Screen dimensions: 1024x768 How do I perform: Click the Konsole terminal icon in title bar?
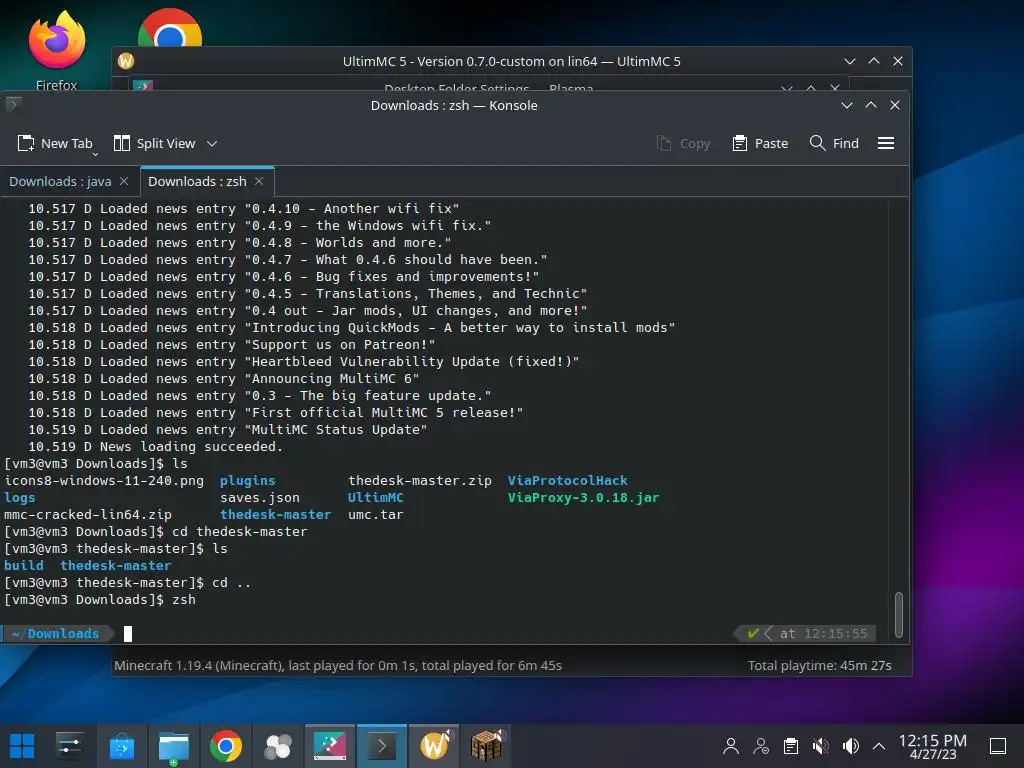(13, 104)
